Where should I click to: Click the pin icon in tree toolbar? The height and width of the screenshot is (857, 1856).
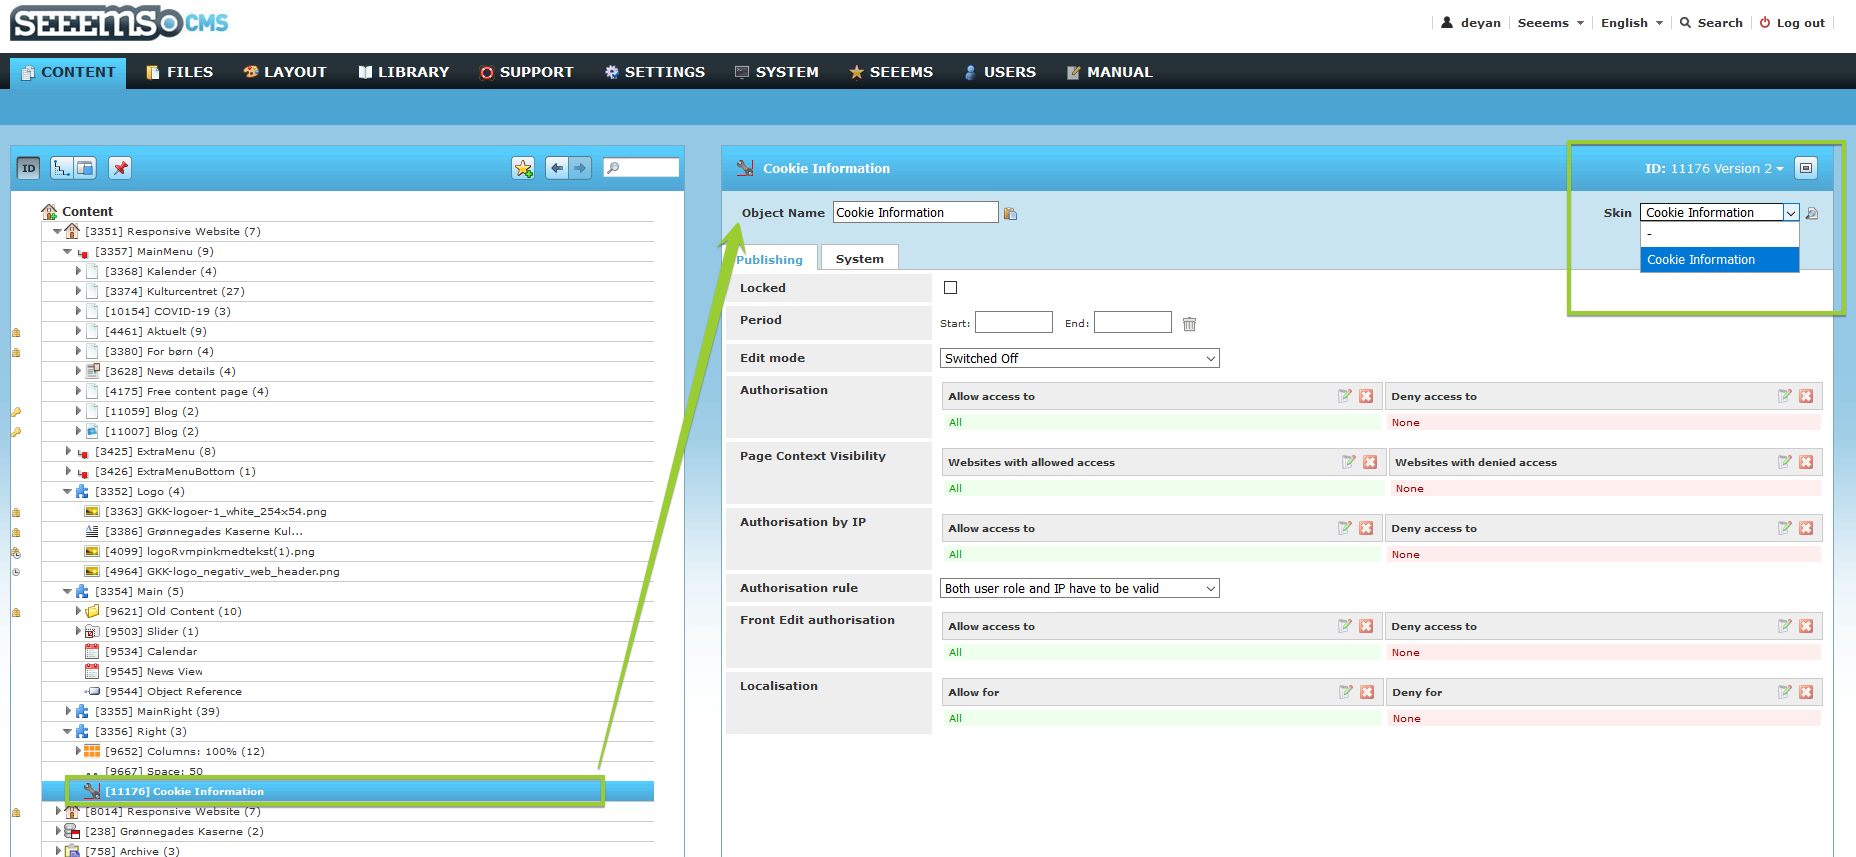(120, 168)
